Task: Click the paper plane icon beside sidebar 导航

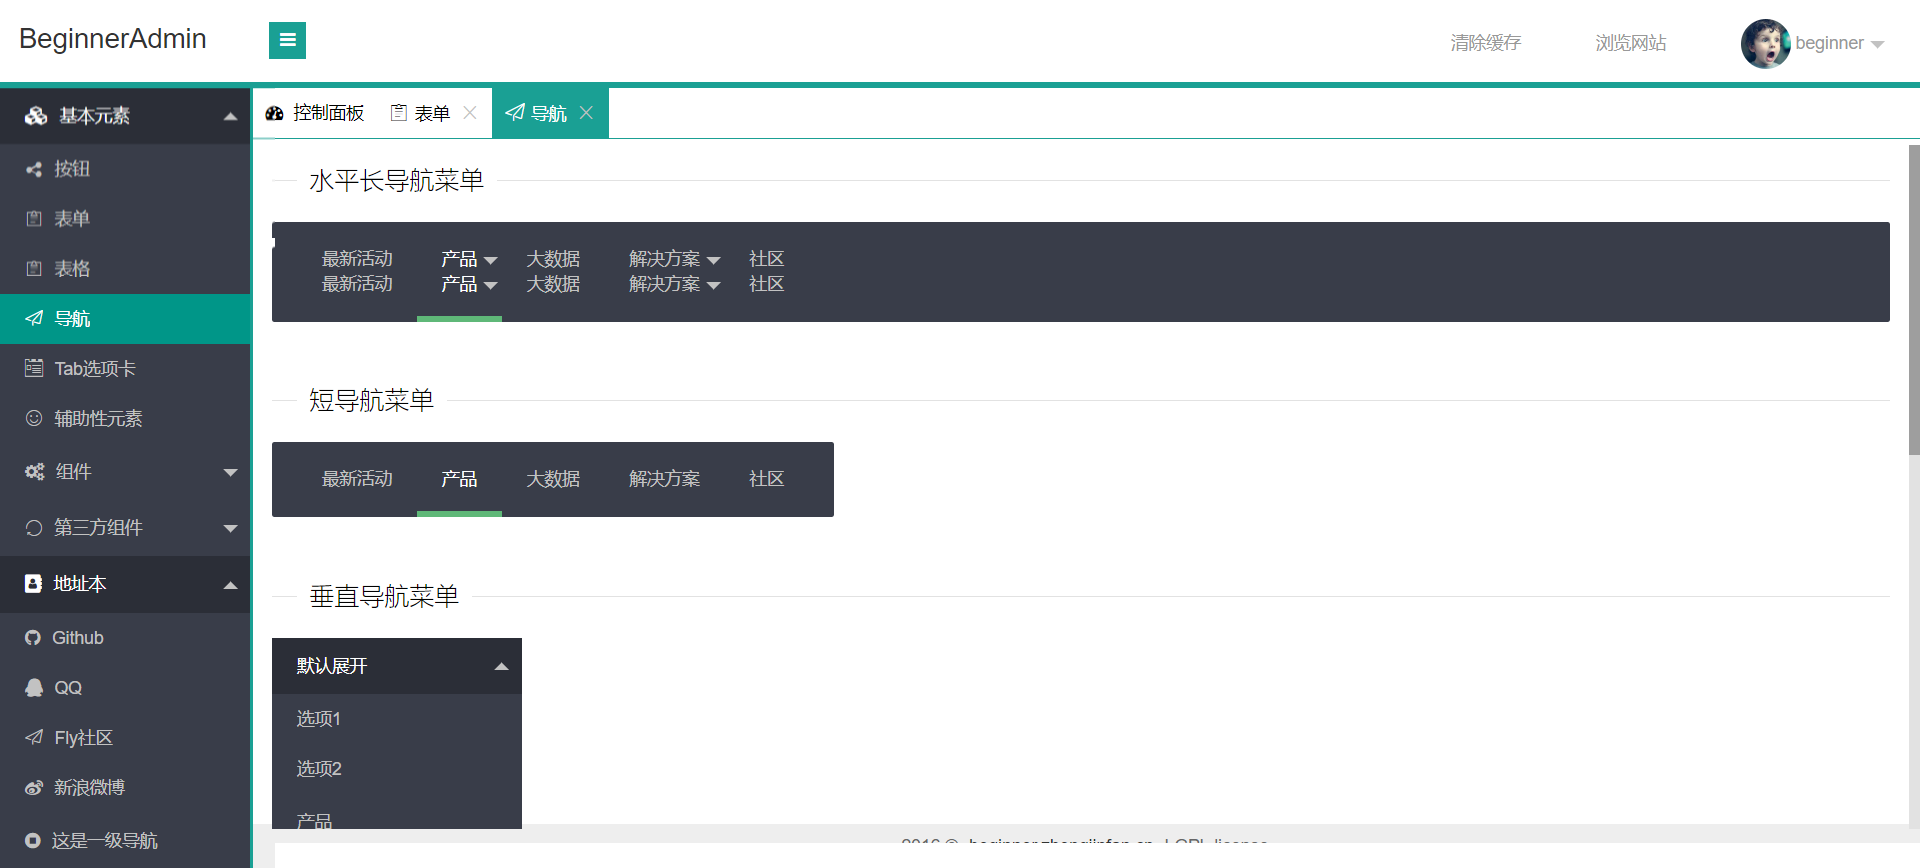Action: click(x=34, y=318)
